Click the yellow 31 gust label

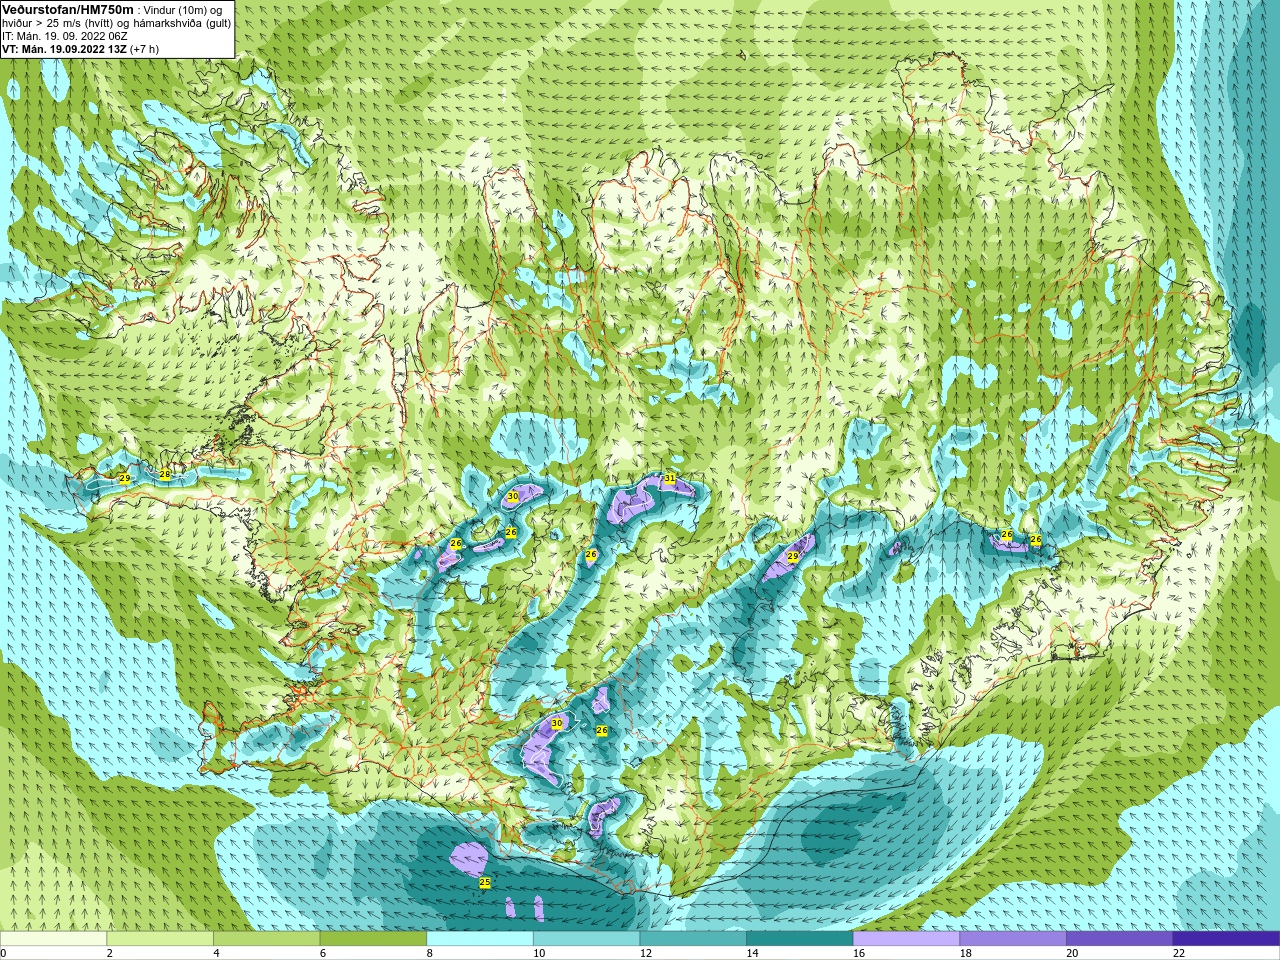pos(670,479)
